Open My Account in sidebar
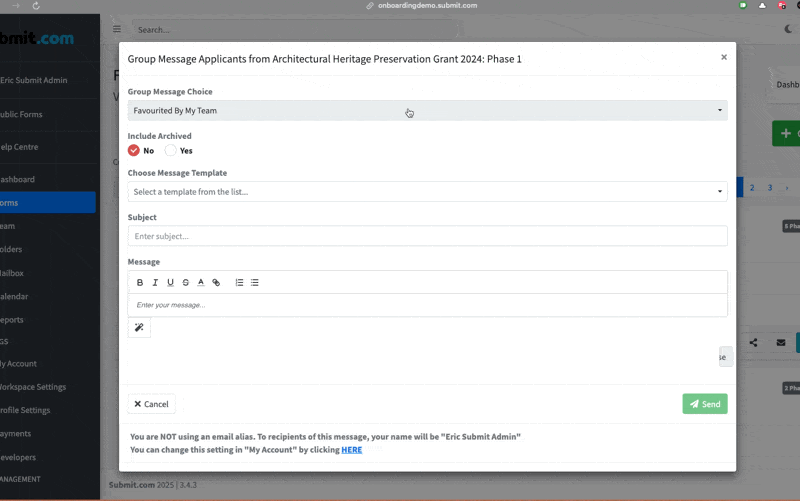The height and width of the screenshot is (501, 800). (18, 364)
